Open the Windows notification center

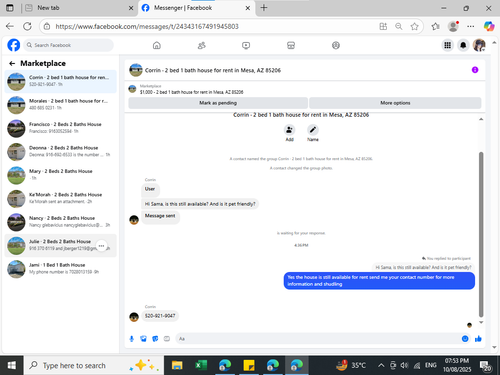coord(485,366)
